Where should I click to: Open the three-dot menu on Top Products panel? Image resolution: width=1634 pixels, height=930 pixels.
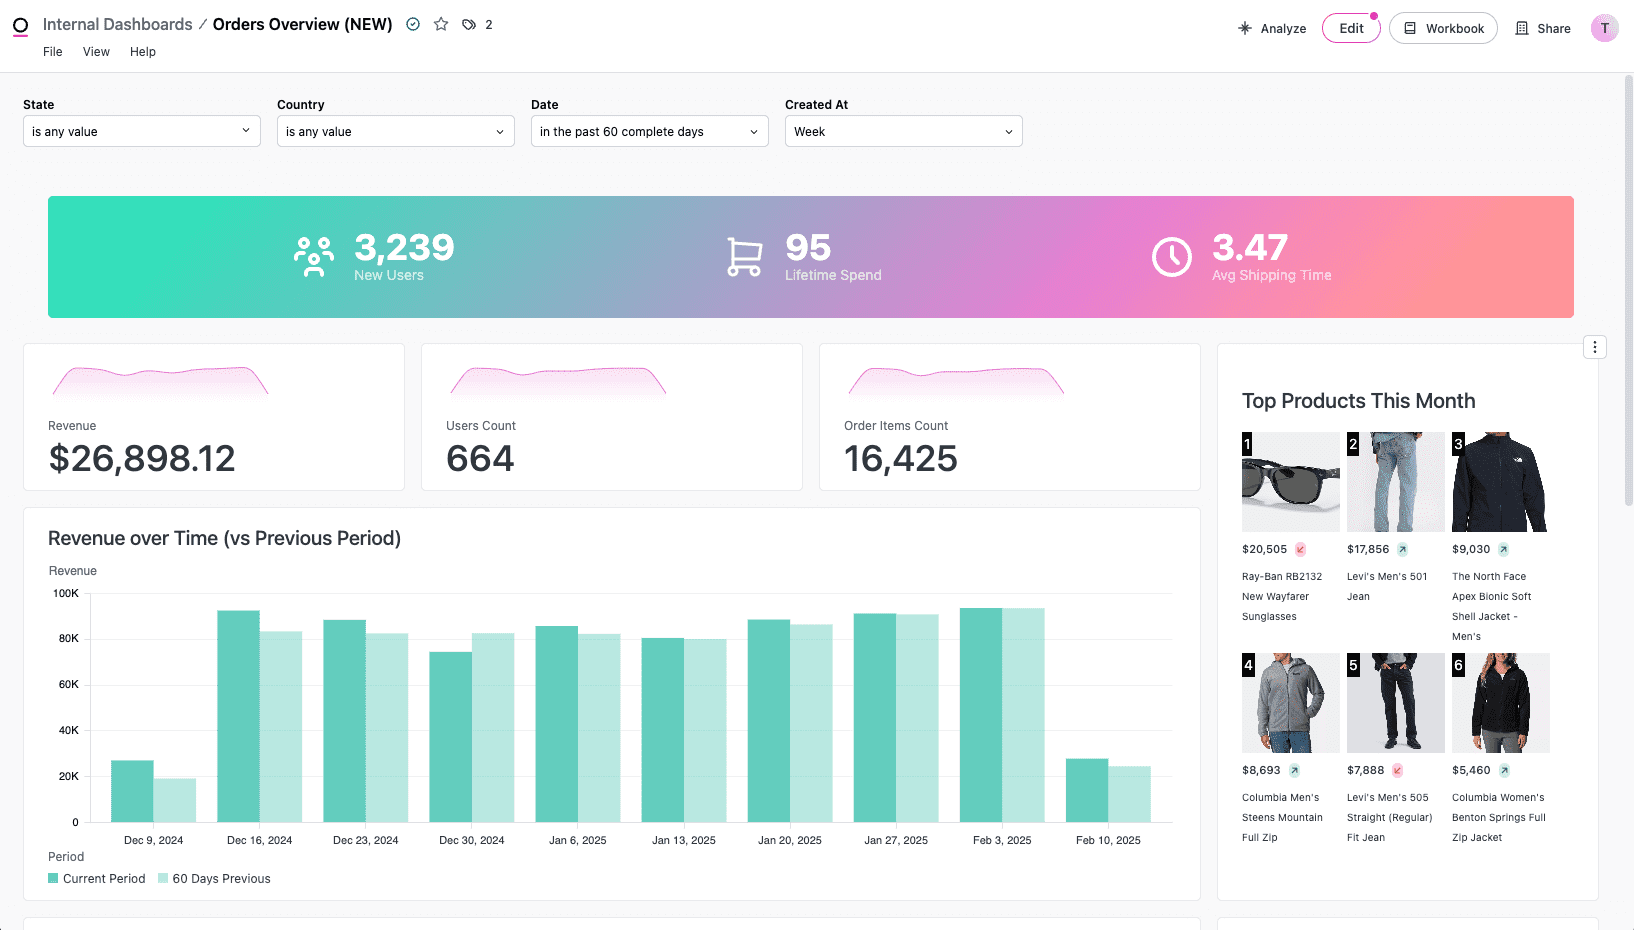(x=1595, y=347)
